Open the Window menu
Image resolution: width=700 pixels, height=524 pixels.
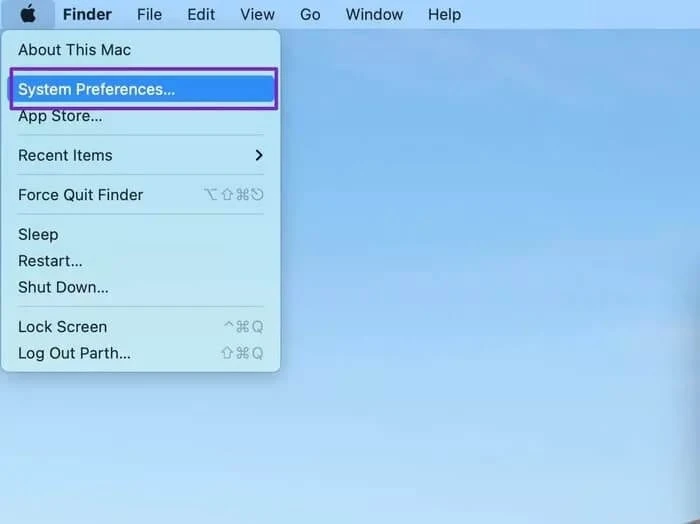coord(374,14)
